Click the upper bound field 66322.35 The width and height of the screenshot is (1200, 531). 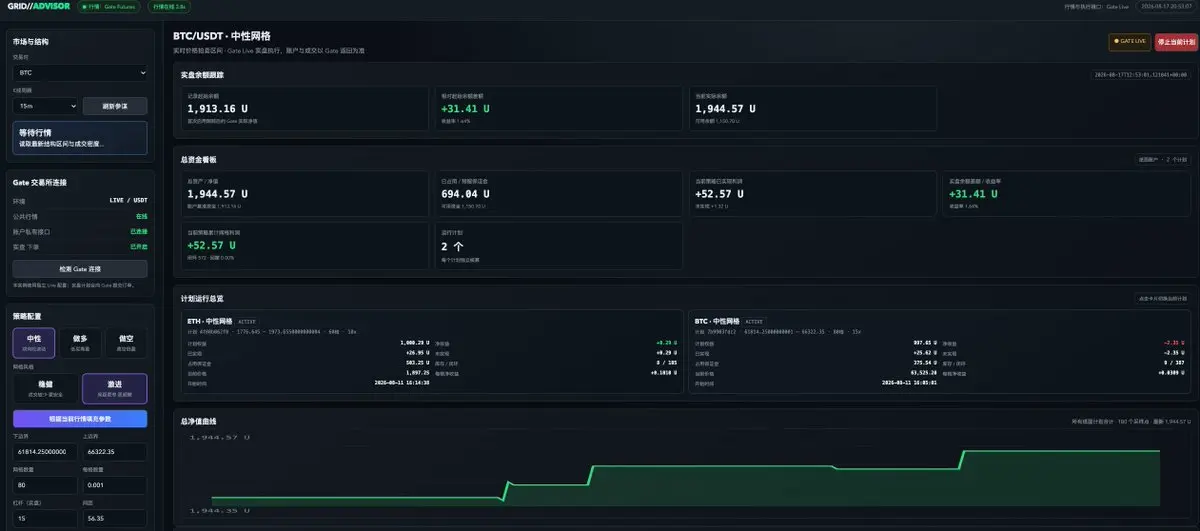click(x=114, y=453)
